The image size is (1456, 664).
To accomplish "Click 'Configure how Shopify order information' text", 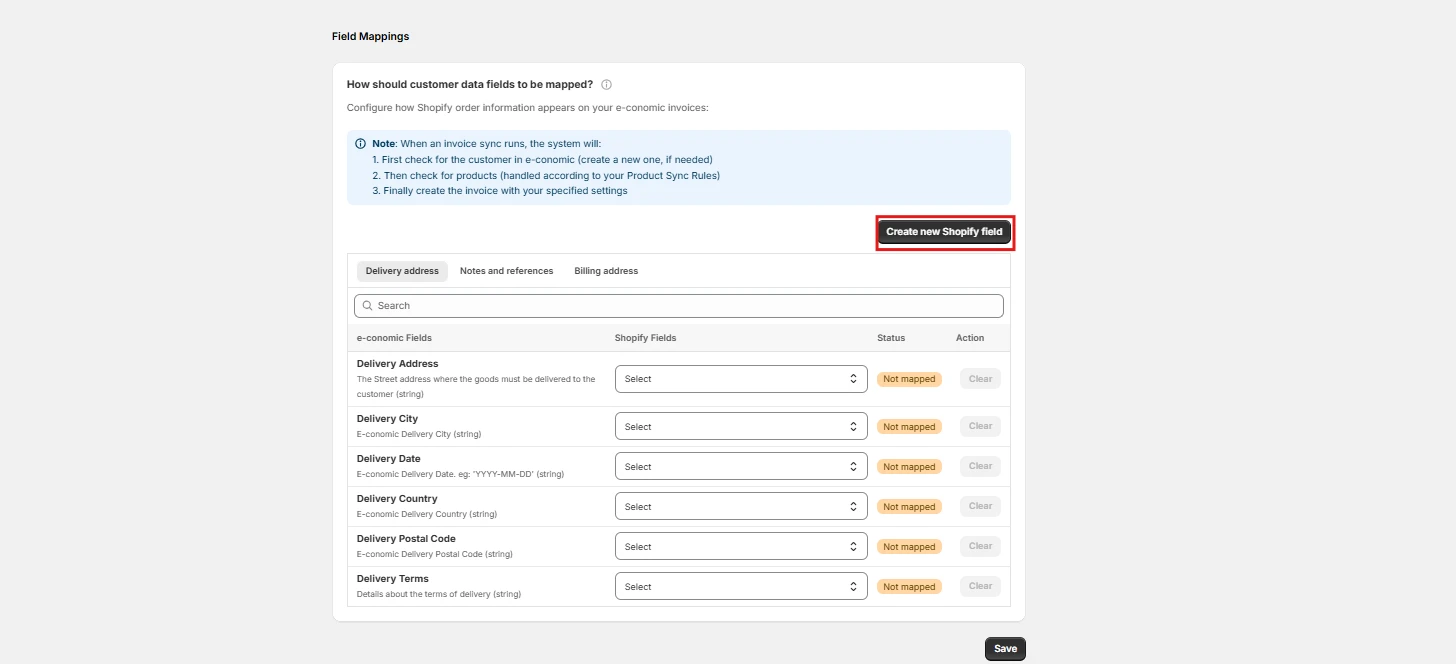I will click(x=527, y=108).
